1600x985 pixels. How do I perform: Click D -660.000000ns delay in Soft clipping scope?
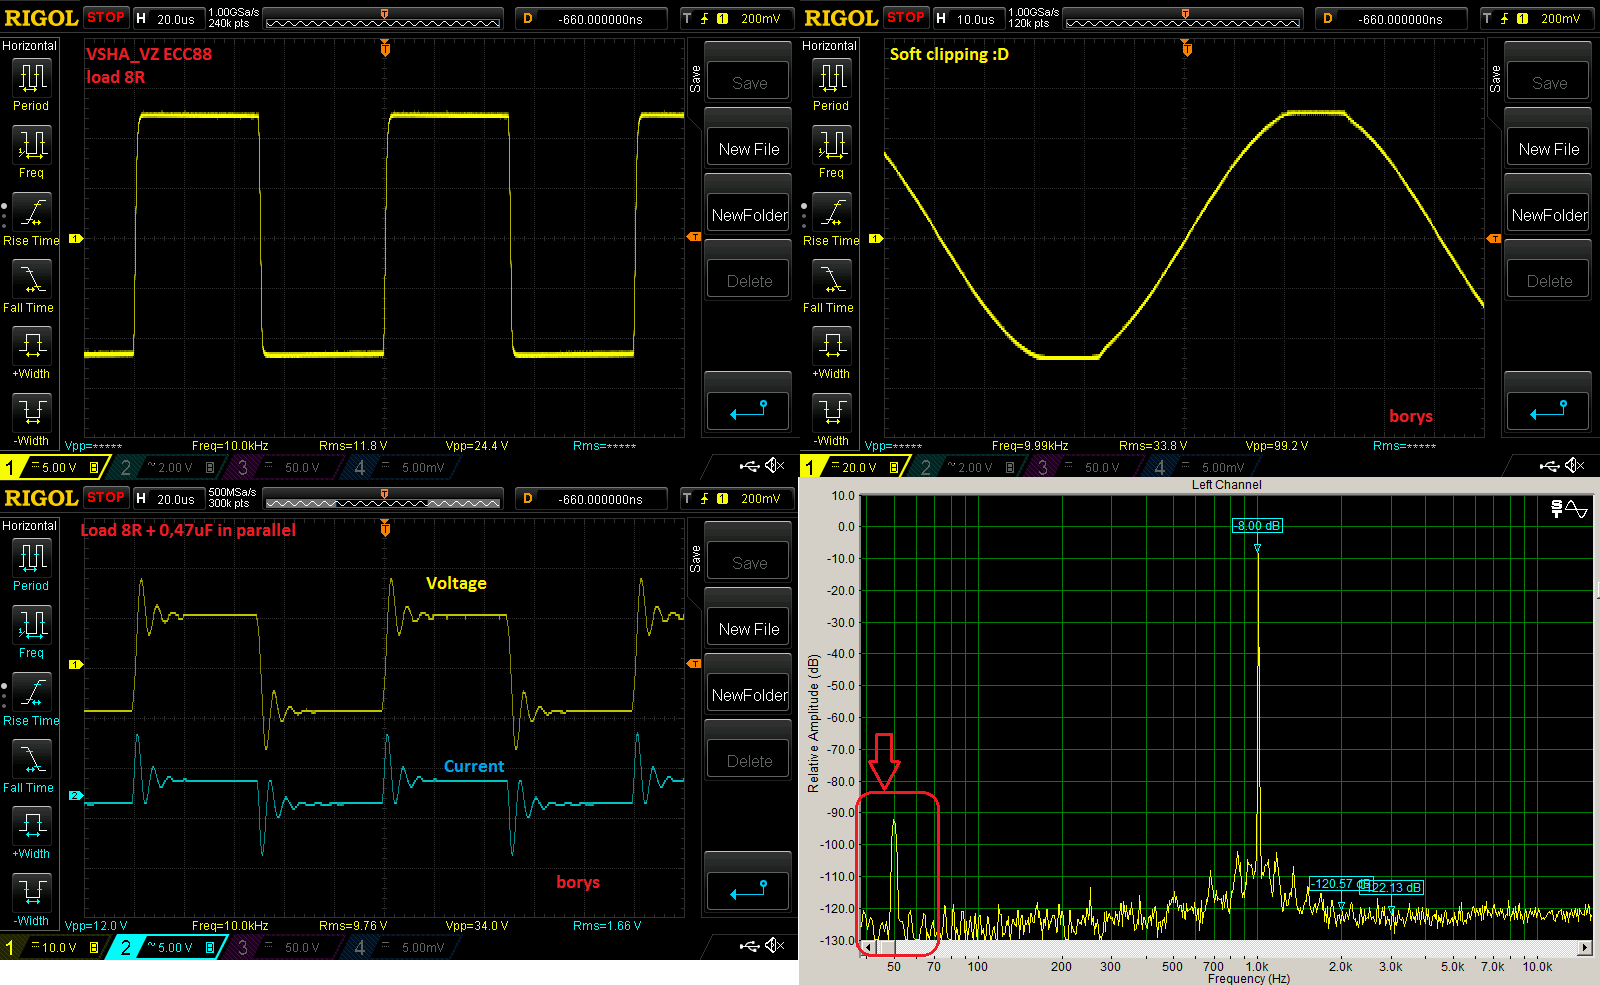[1391, 18]
